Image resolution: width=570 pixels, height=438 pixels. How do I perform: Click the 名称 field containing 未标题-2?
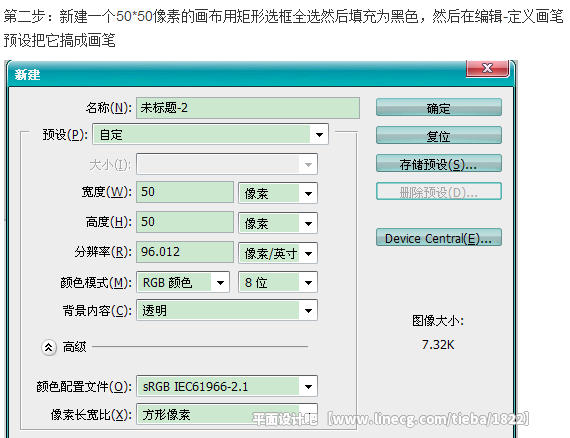tap(248, 108)
